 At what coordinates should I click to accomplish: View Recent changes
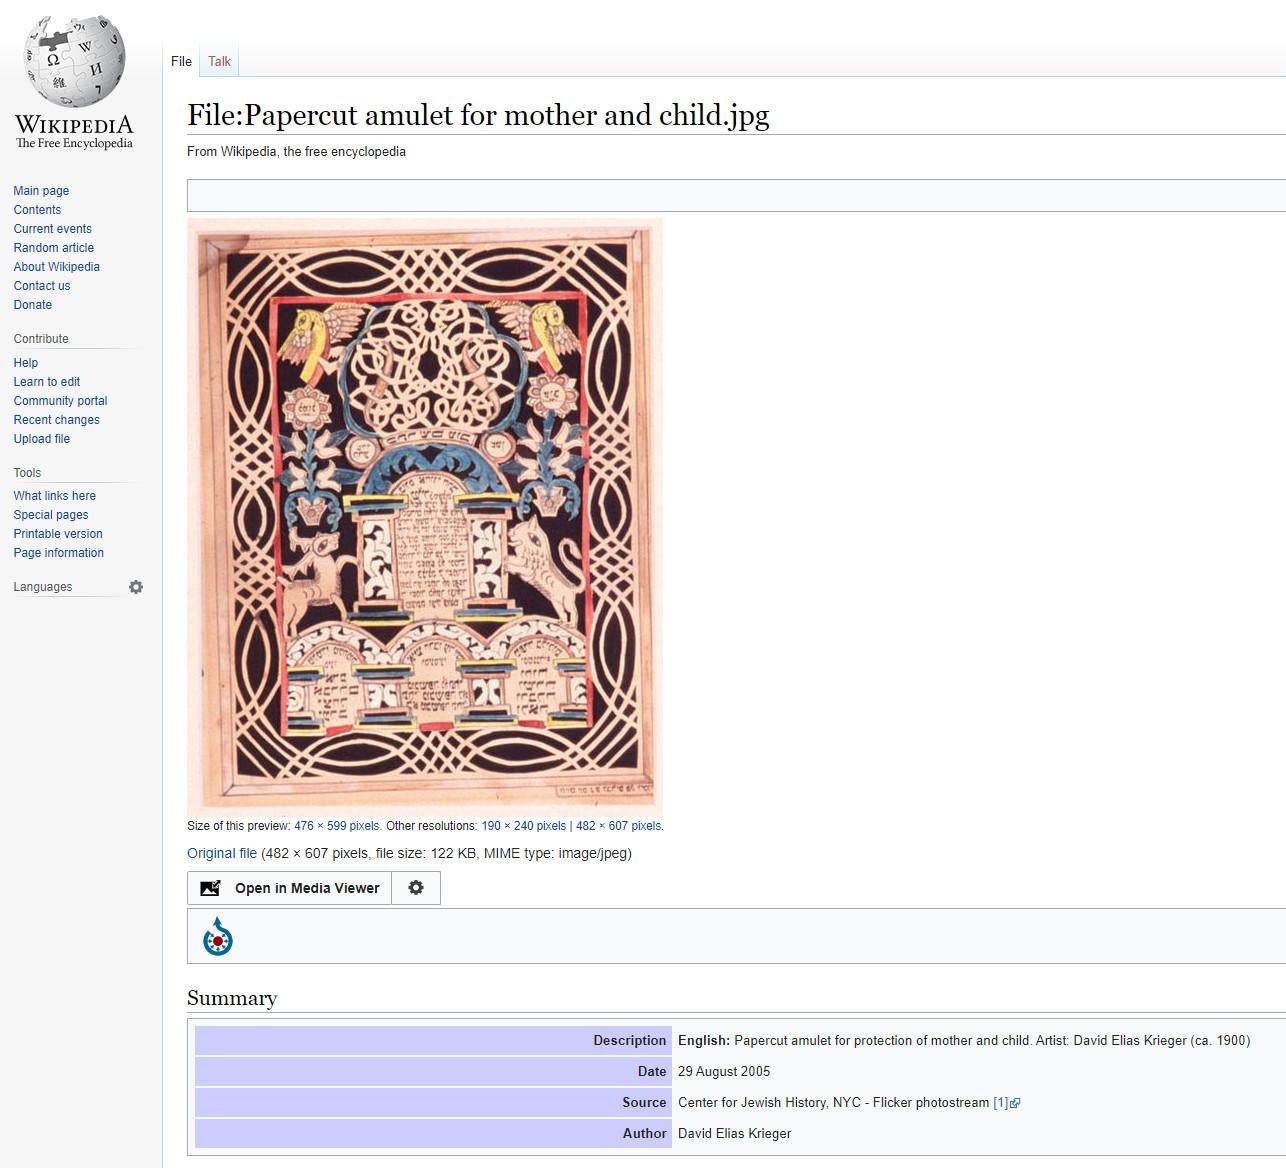pyautogui.click(x=56, y=420)
